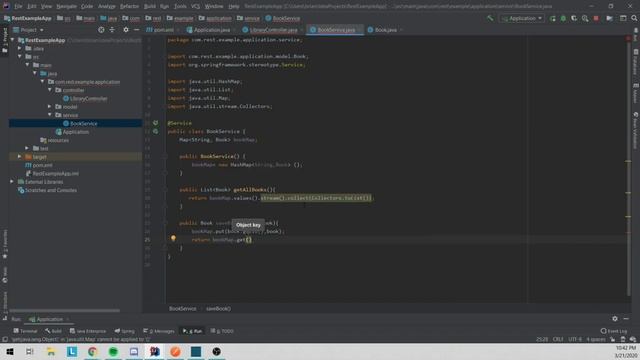Click the UTF-8 encoding status widget
The height and width of the screenshot is (360, 640).
(575, 339)
